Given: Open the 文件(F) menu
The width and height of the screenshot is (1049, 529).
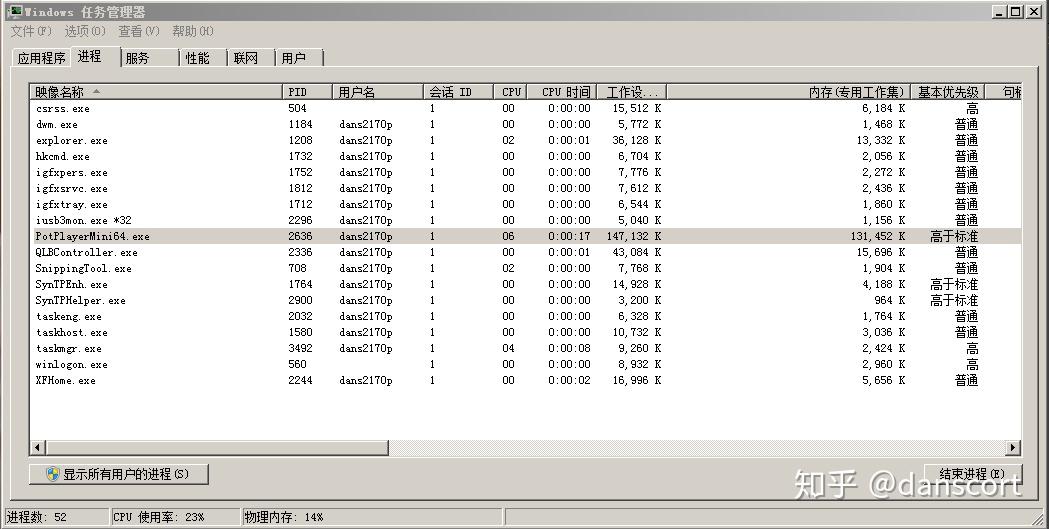Looking at the screenshot, I should point(31,31).
